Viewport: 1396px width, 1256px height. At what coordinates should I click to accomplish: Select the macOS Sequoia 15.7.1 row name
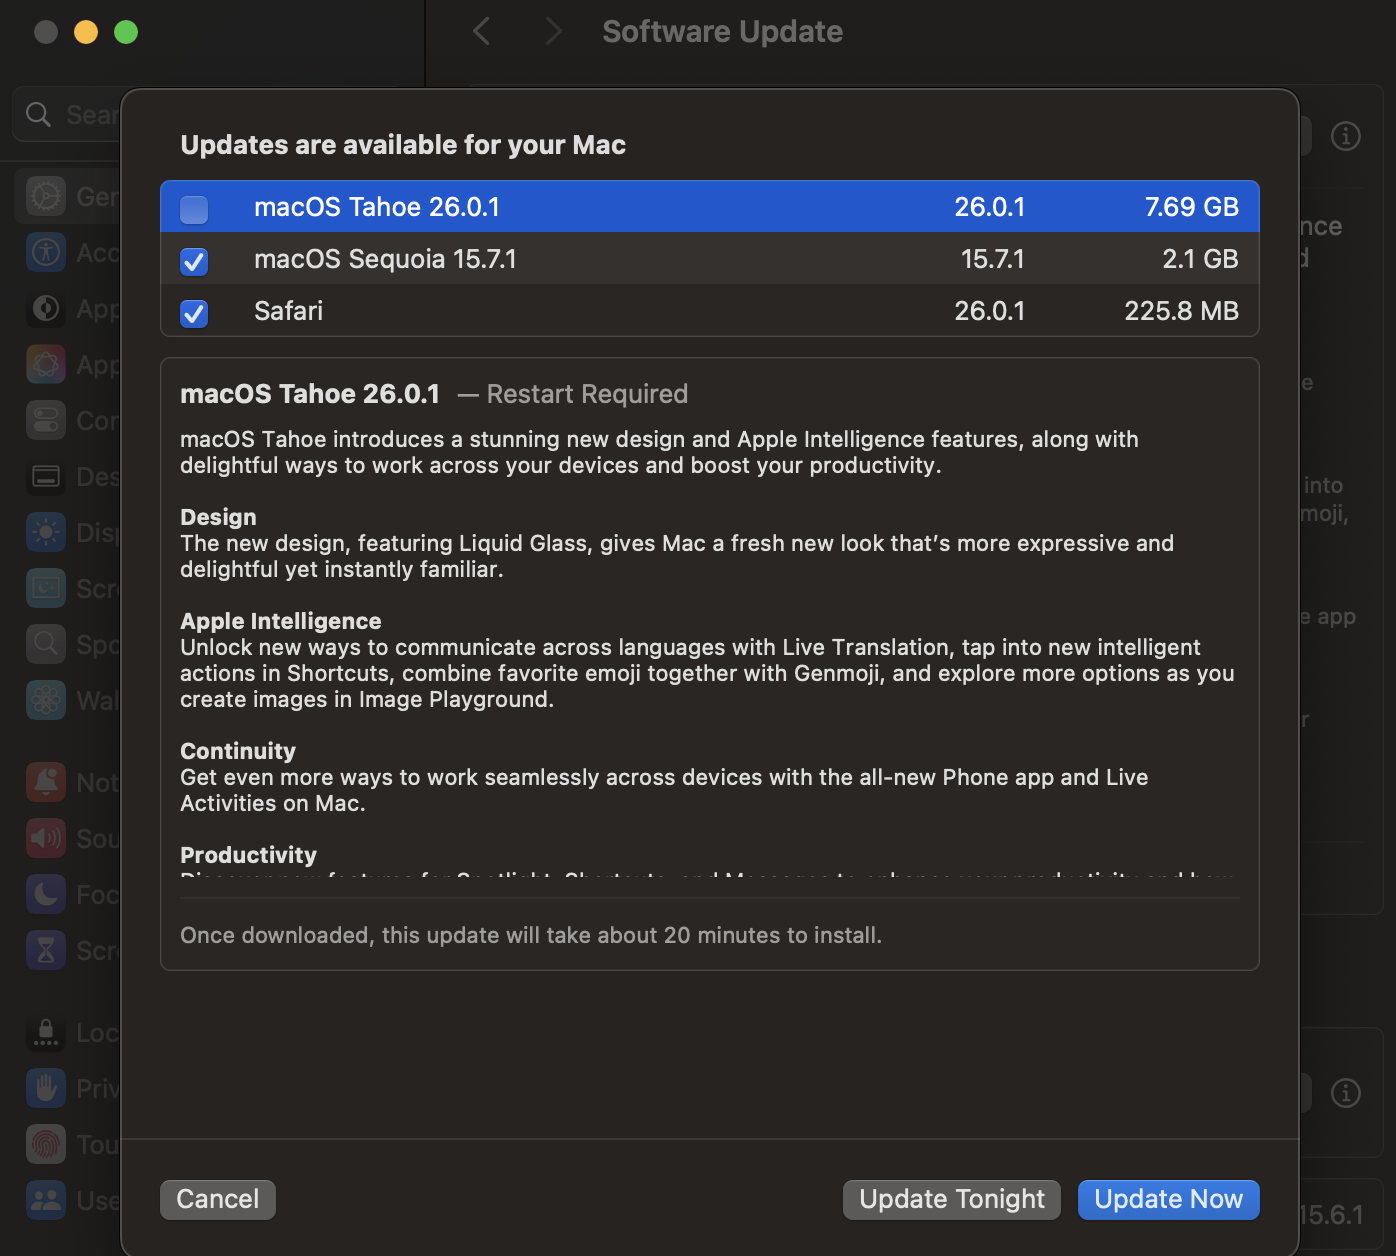pyautogui.click(x=385, y=259)
